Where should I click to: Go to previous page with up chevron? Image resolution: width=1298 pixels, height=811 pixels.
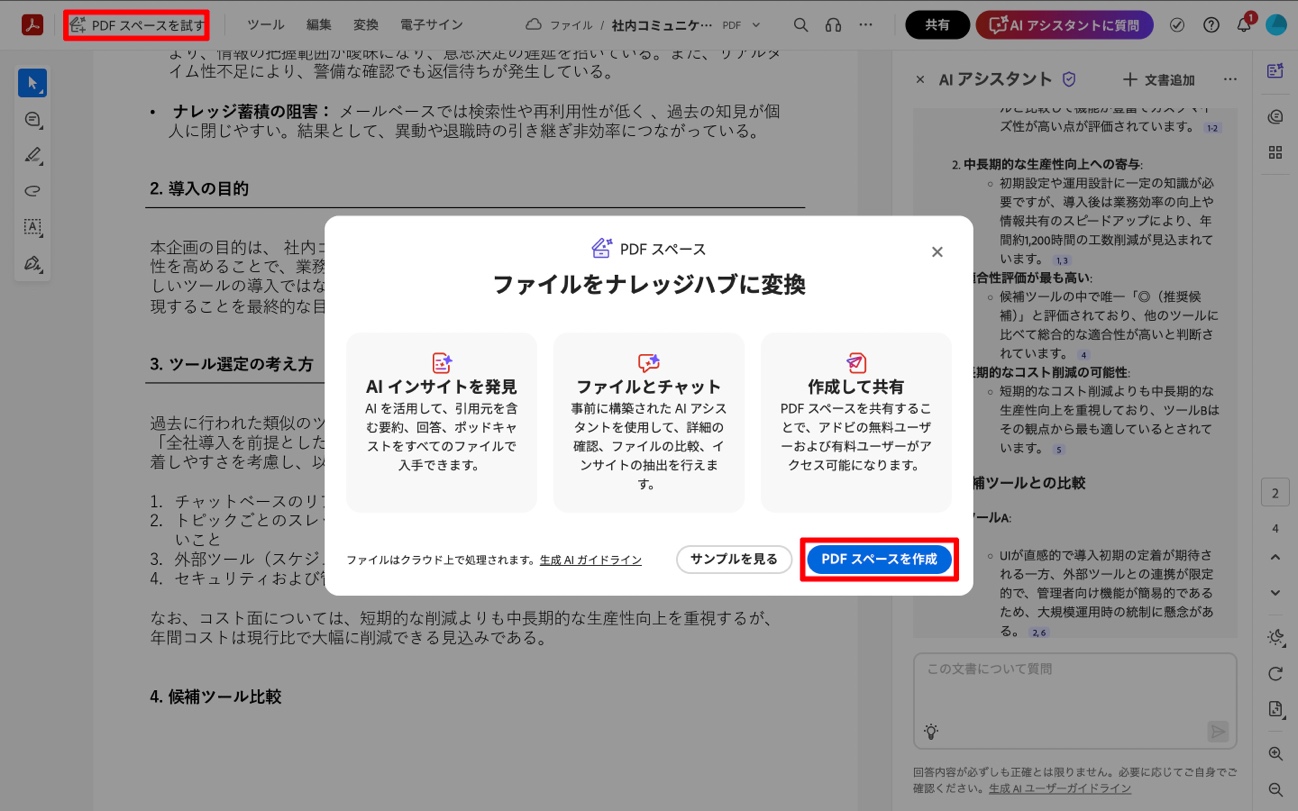click(1275, 557)
